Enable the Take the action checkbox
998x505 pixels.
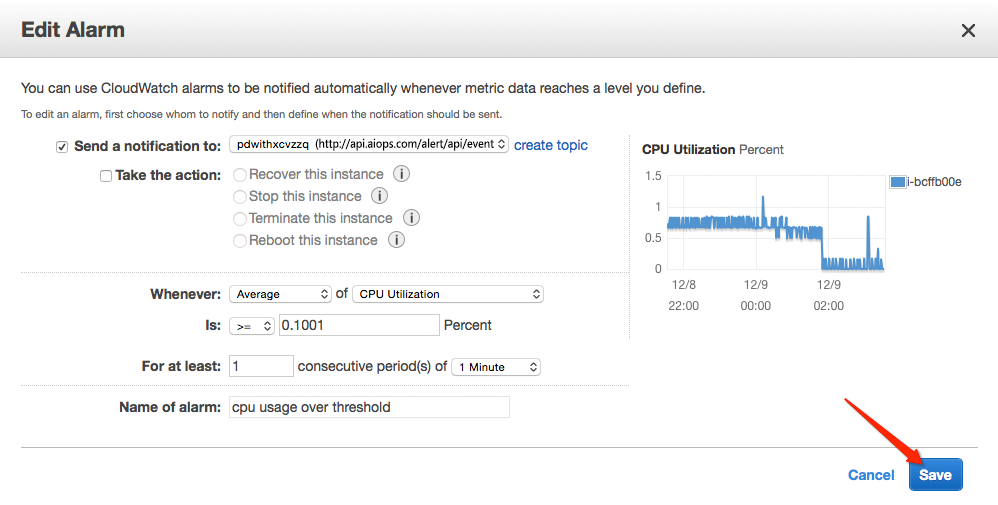106,176
